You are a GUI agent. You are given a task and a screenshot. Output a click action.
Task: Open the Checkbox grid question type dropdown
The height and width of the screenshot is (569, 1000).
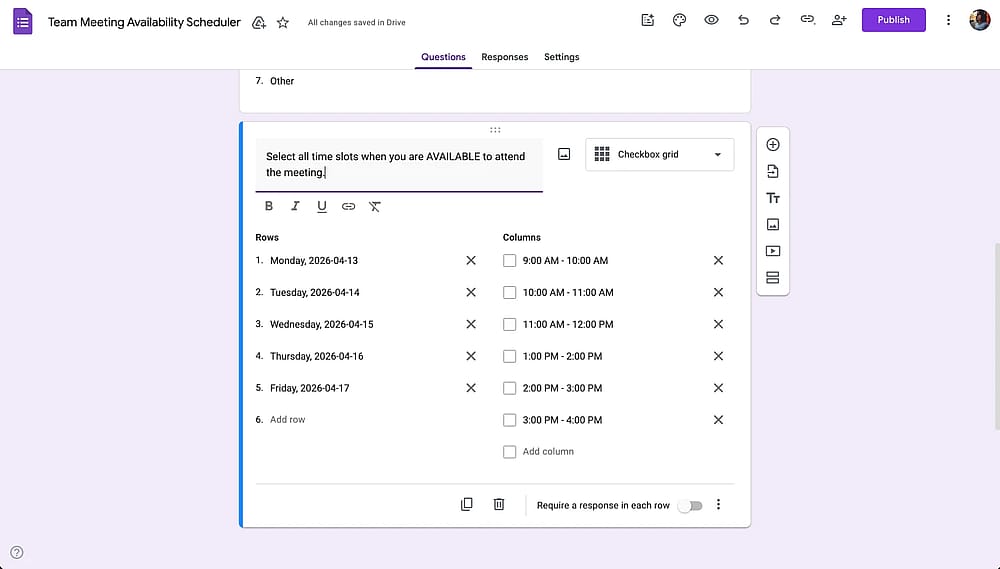coord(659,154)
